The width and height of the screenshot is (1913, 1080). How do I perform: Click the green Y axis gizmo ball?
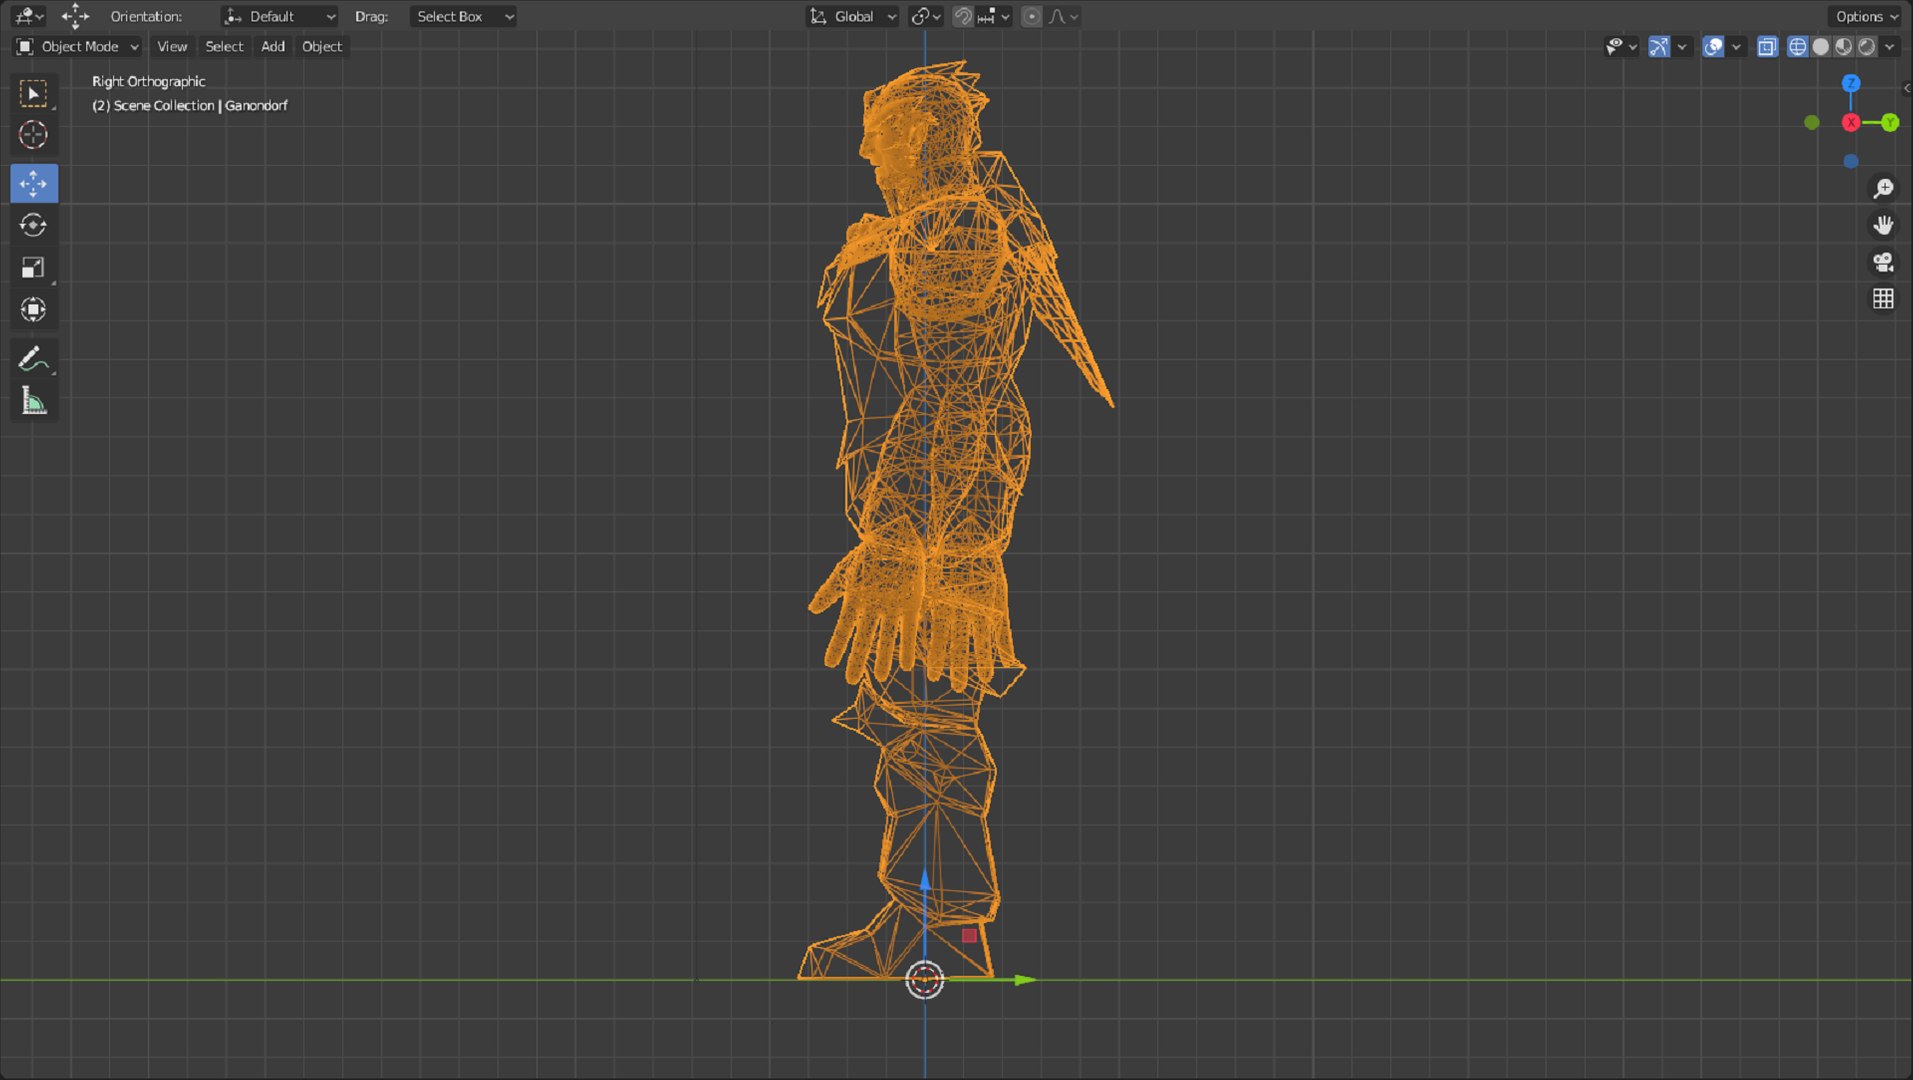tap(1889, 122)
